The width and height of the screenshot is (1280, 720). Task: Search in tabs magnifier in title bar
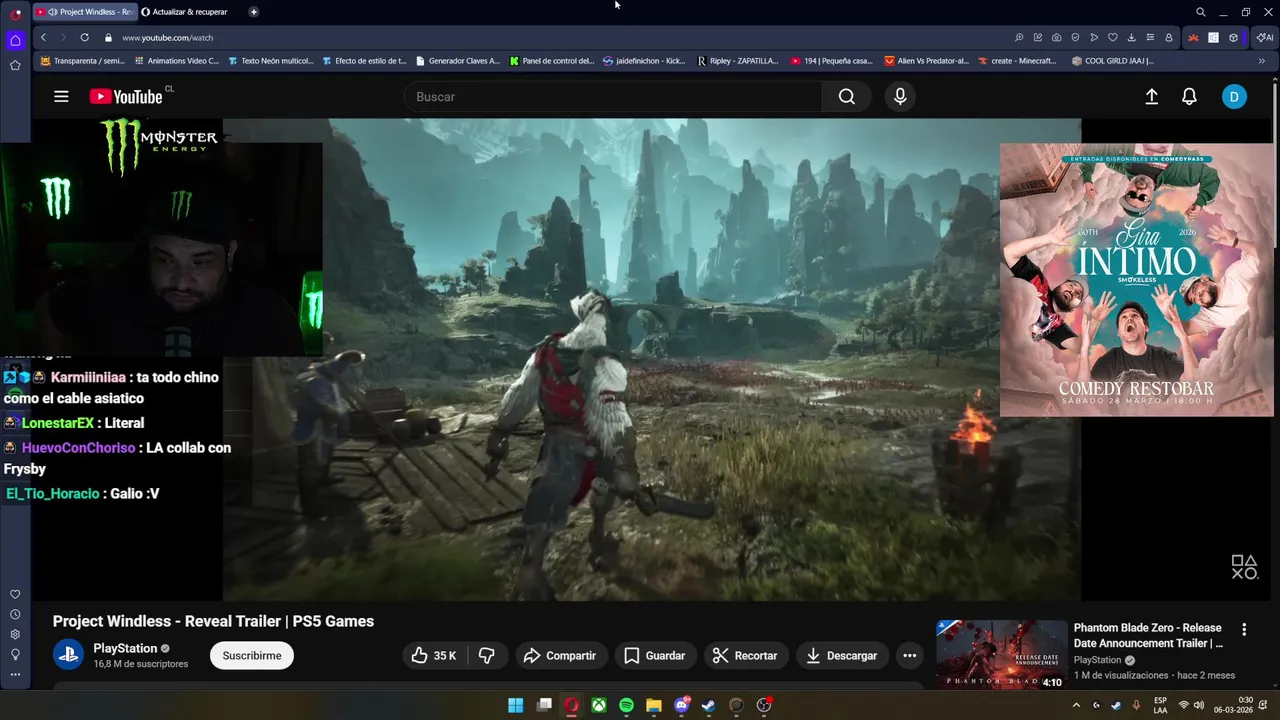(x=1200, y=12)
